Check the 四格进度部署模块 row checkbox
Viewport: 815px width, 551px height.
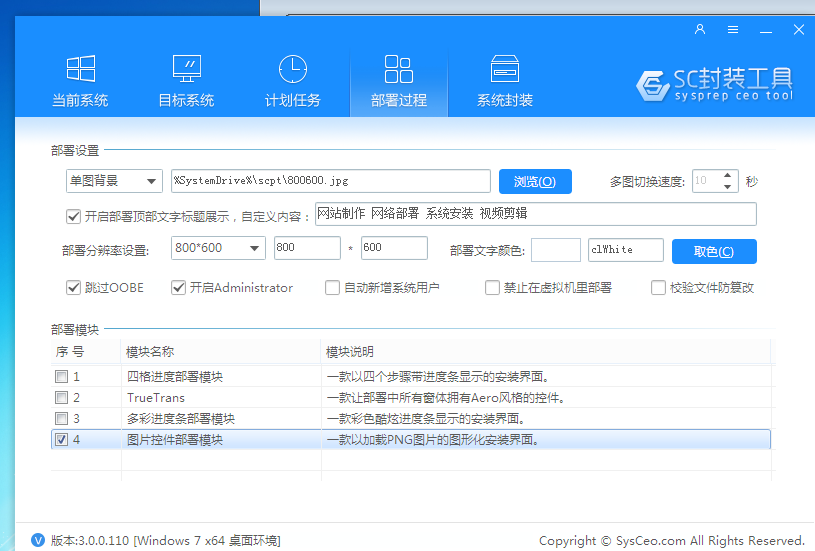pyautogui.click(x=61, y=377)
